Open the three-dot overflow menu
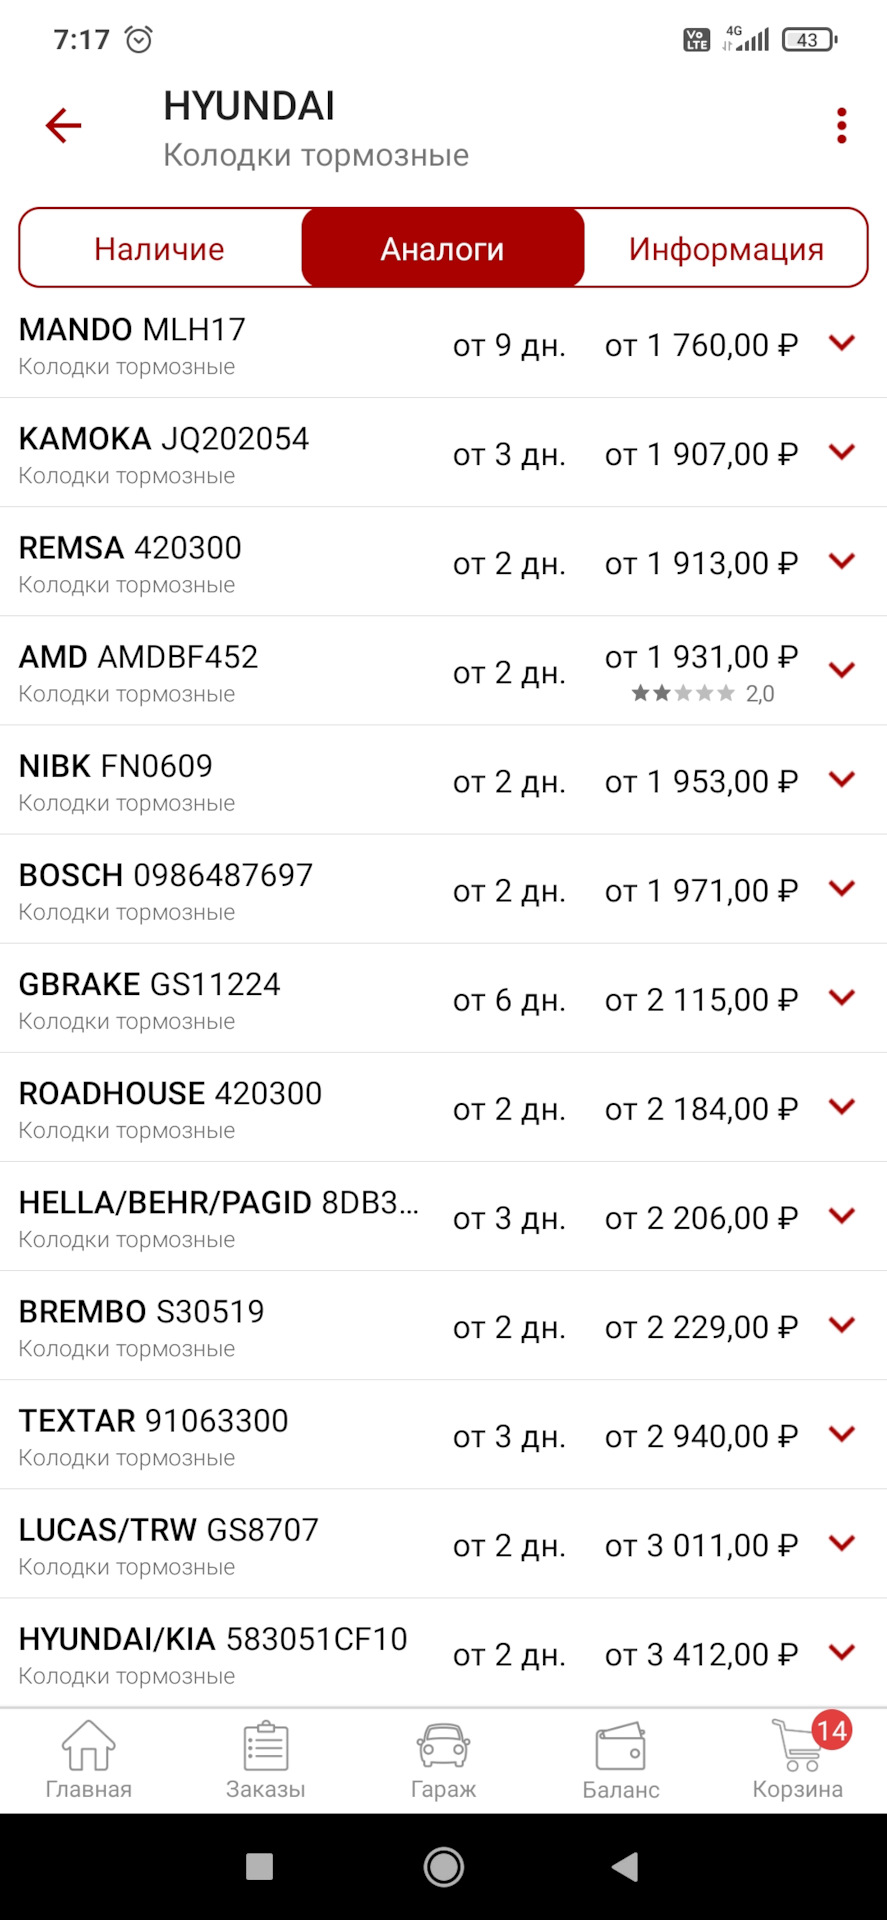 (x=842, y=126)
